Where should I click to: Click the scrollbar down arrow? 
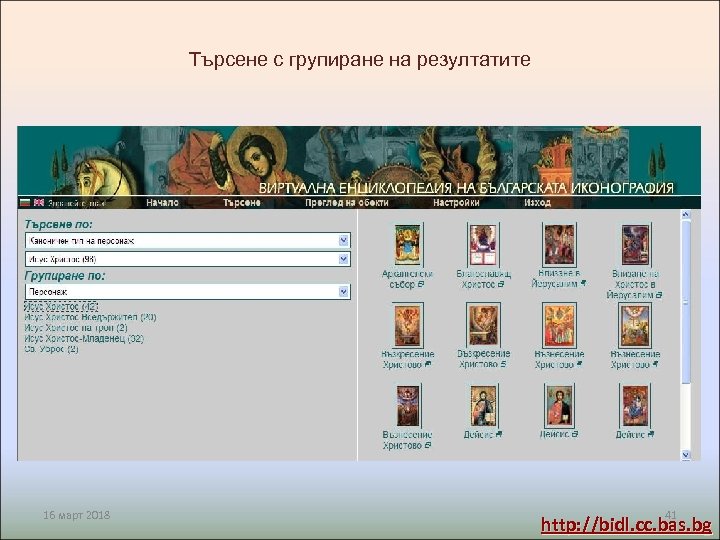[x=686, y=455]
